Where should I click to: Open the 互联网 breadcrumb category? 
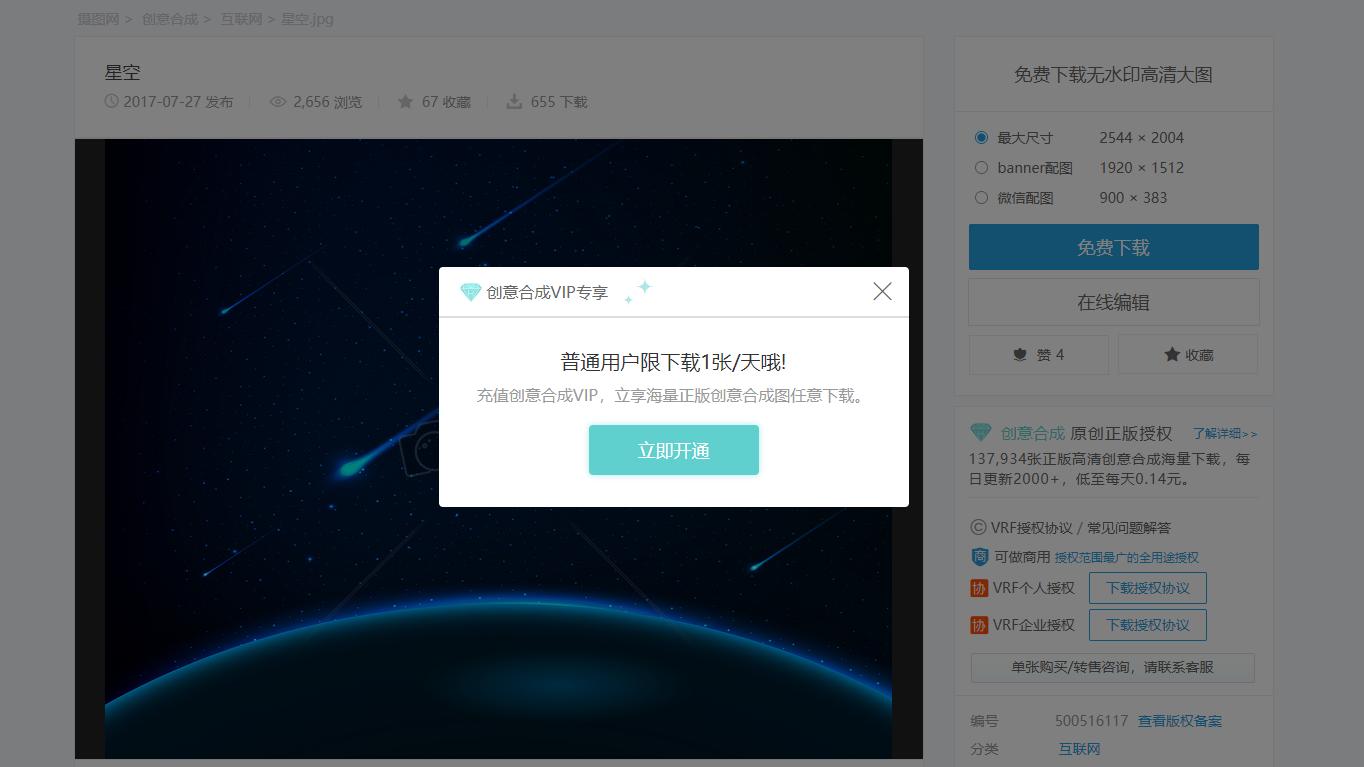[241, 18]
